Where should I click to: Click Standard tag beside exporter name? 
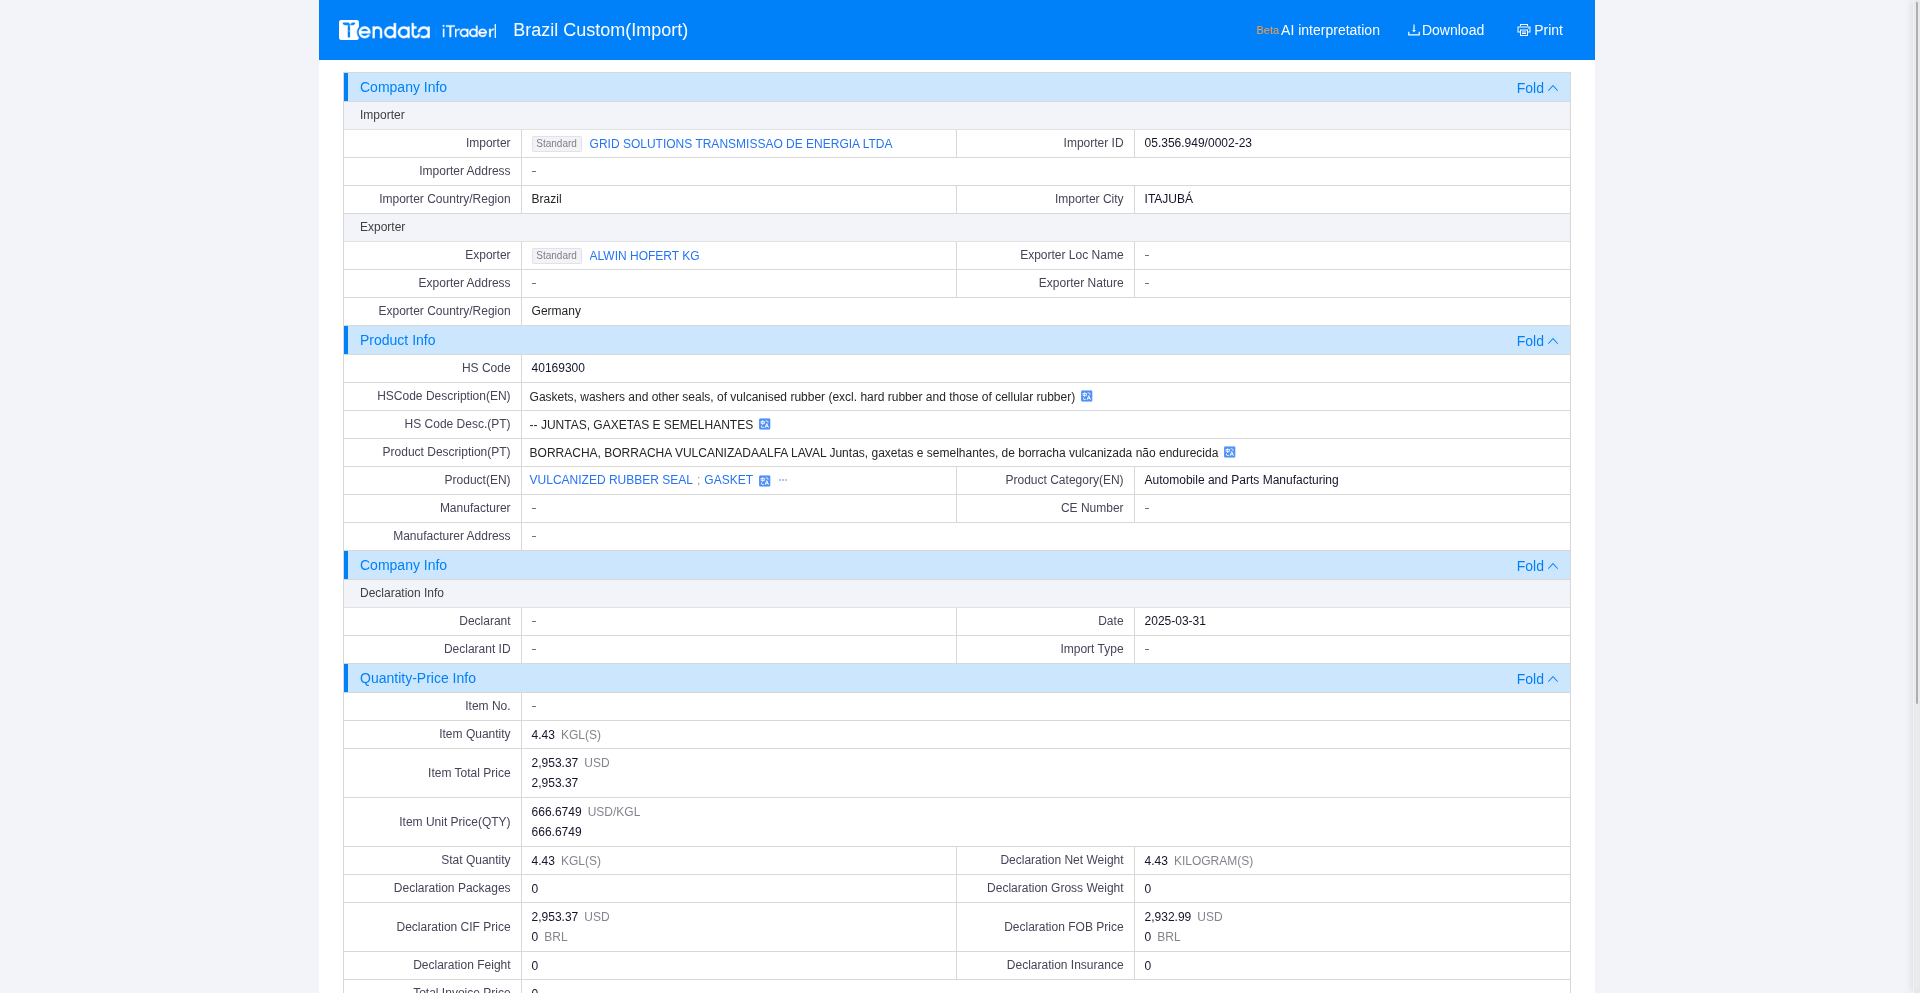click(557, 256)
